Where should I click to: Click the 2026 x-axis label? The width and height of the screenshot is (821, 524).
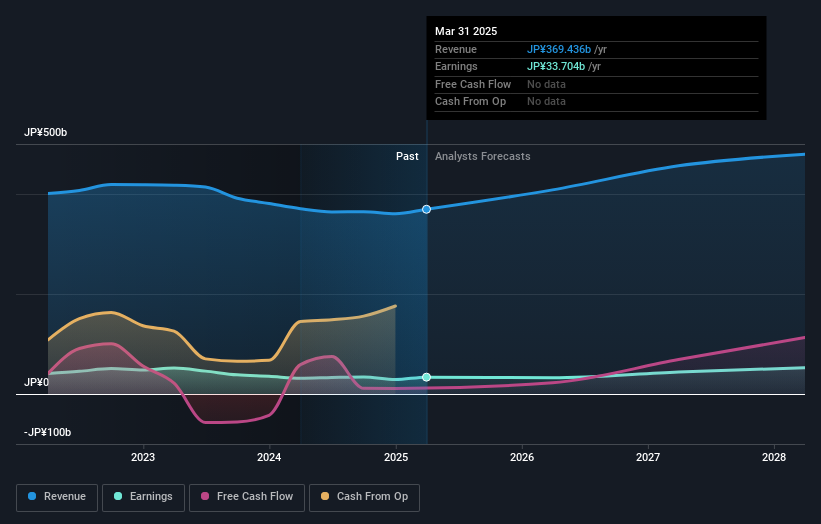click(522, 458)
